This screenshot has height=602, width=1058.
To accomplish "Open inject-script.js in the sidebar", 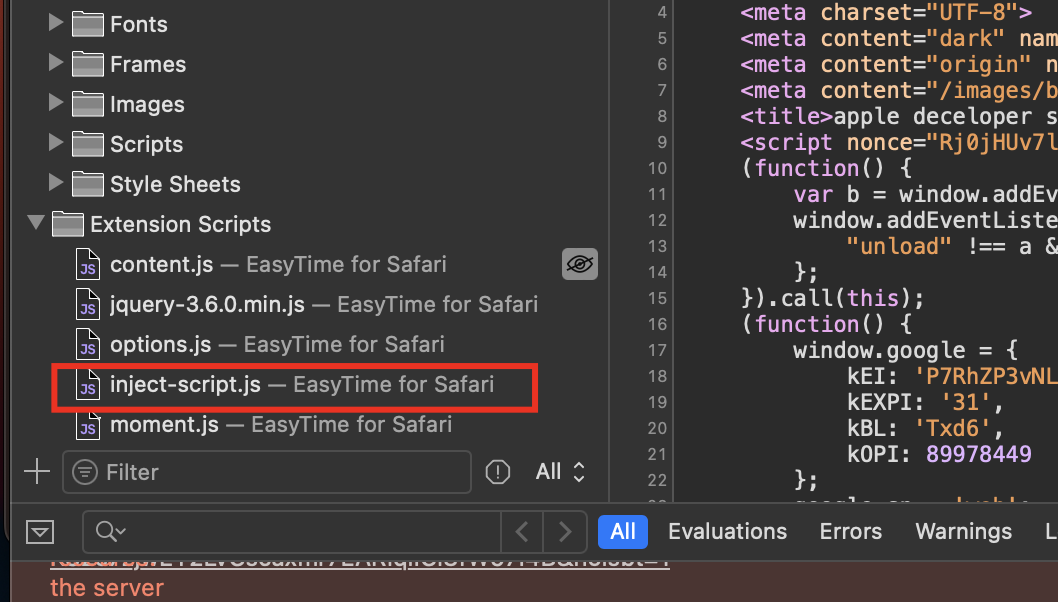I will click(185, 385).
